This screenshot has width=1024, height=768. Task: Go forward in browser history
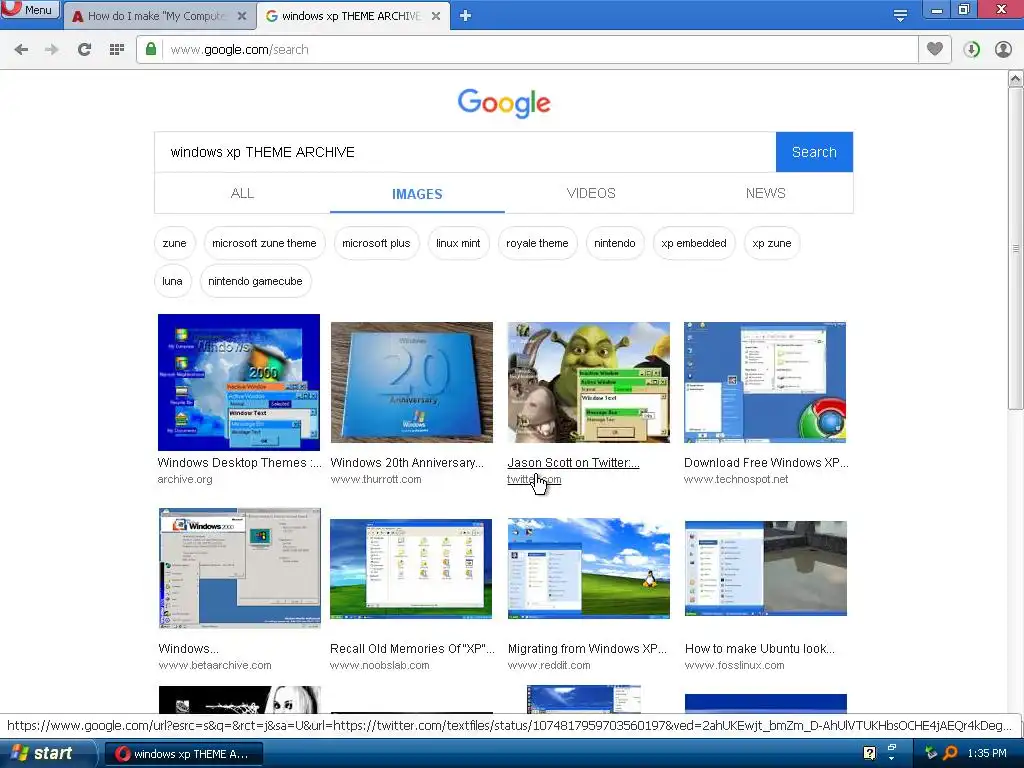click(x=52, y=50)
